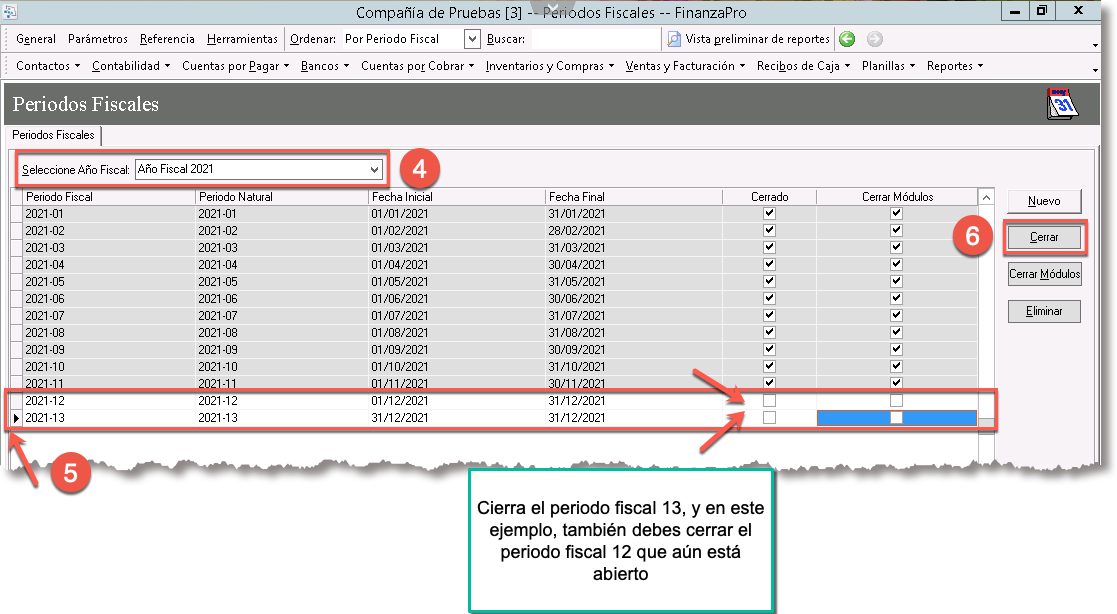Click the Fecha Final cell 30/04/2021
Screen dimensions: 1117x614
(x=633, y=264)
